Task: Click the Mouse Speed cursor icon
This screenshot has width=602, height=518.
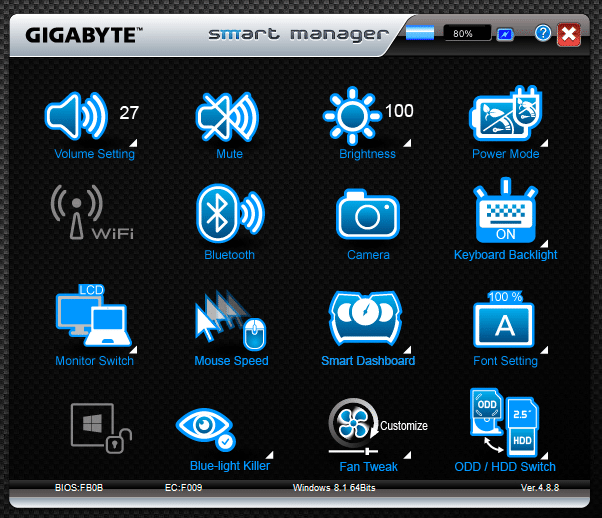Action: click(x=230, y=320)
